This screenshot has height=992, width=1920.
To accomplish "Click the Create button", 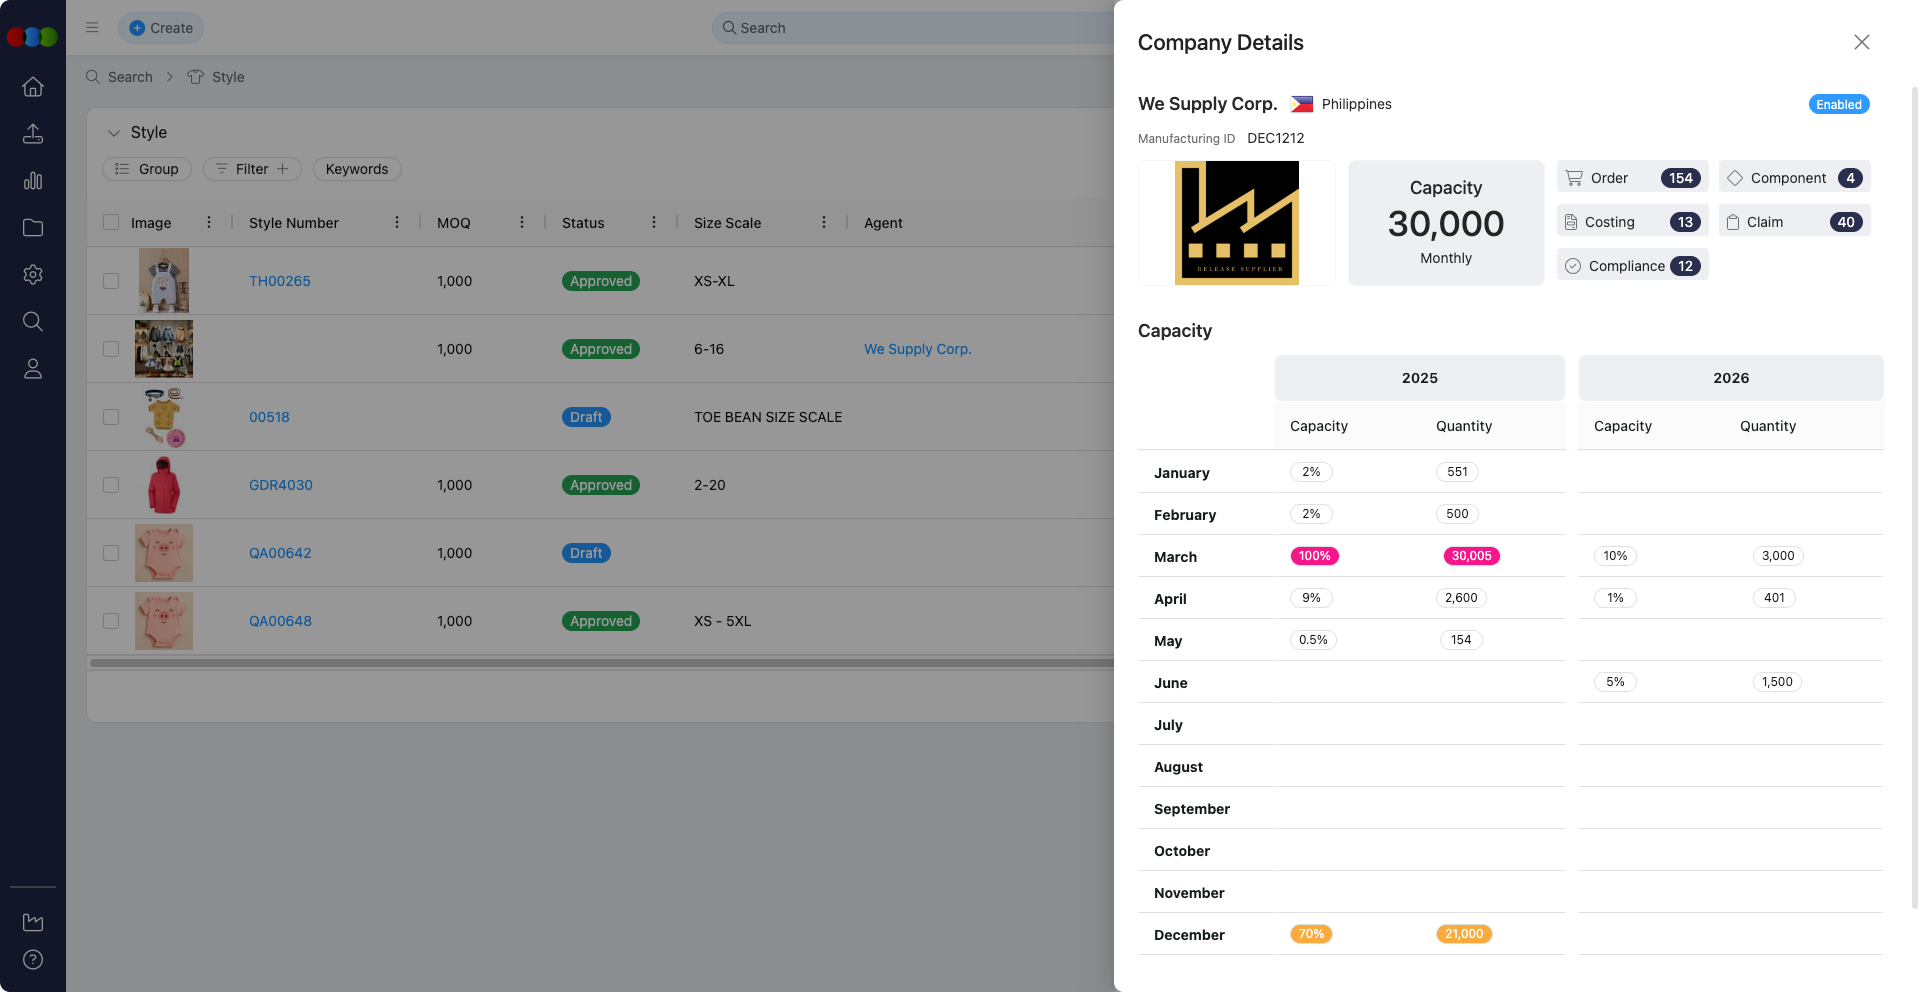I will pyautogui.click(x=161, y=28).
